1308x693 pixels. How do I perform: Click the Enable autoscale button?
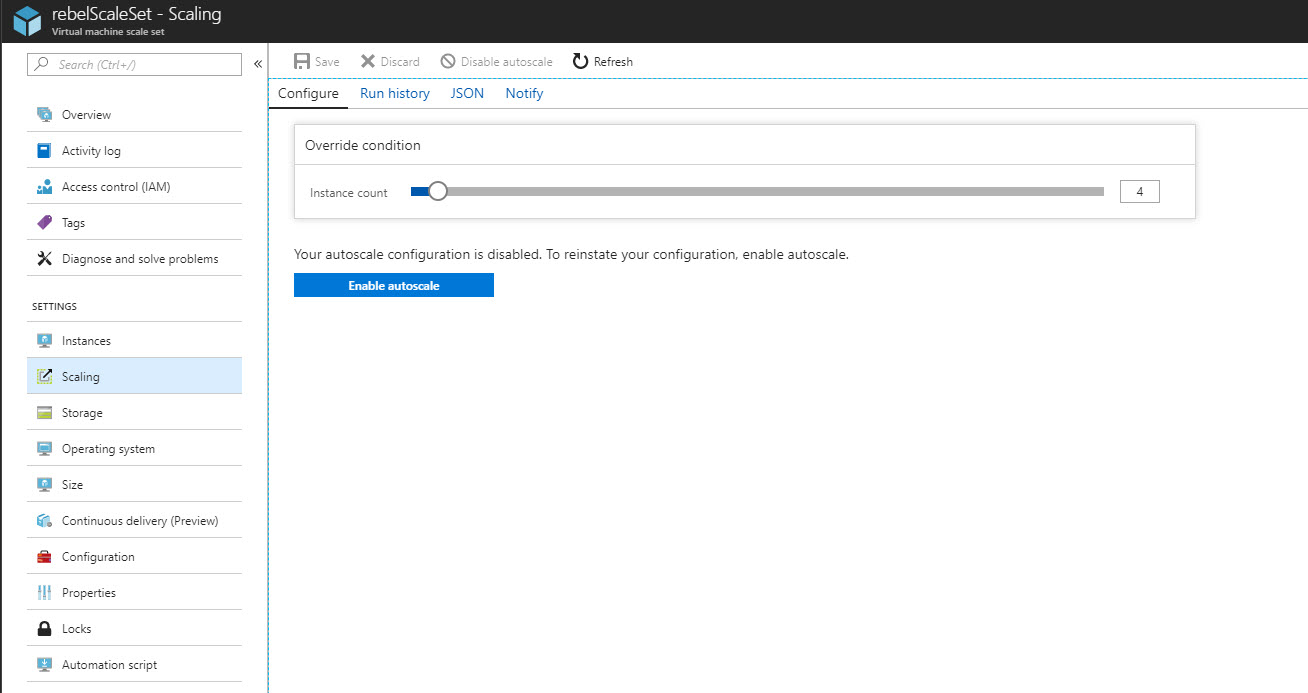click(394, 285)
